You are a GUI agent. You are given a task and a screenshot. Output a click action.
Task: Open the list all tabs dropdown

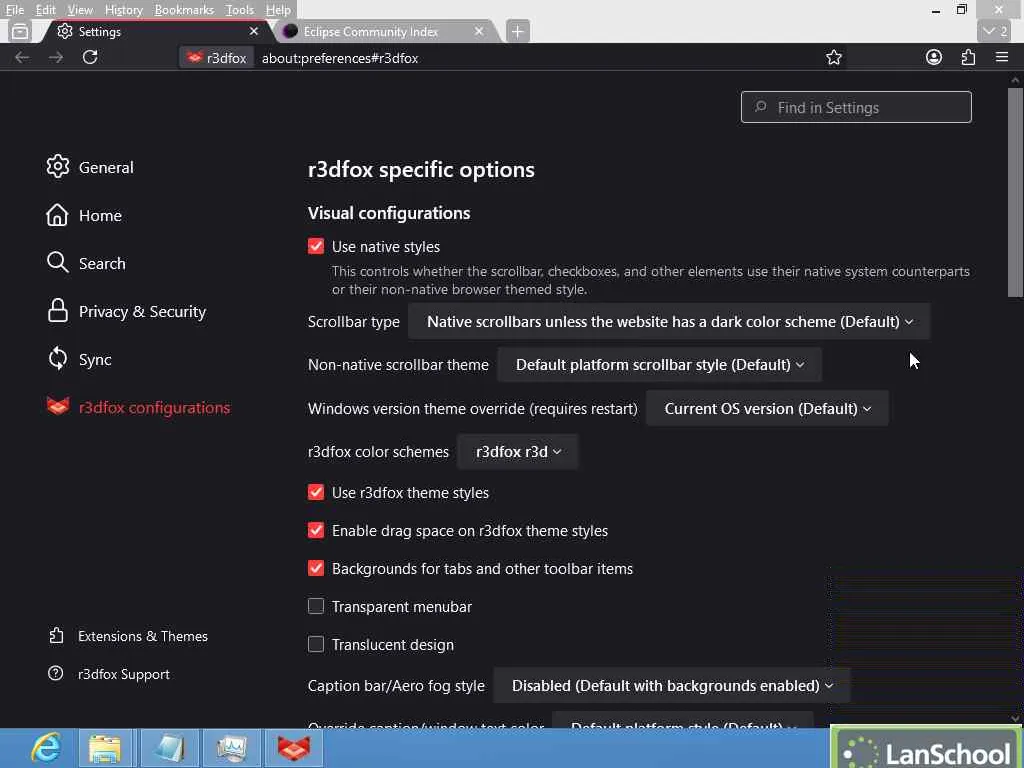click(x=995, y=31)
